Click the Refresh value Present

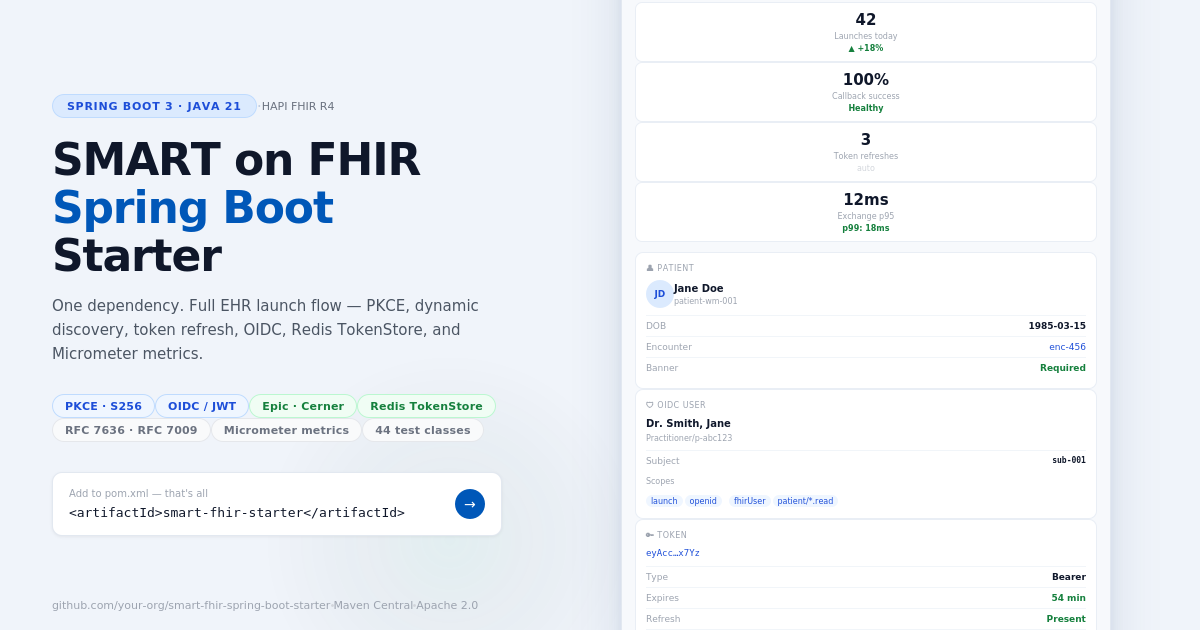[x=1066, y=619]
